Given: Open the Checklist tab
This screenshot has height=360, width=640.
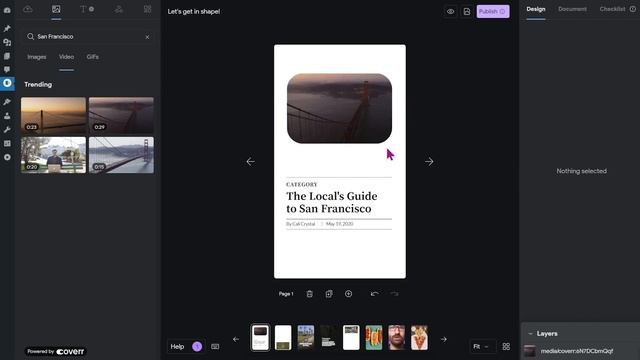Looking at the screenshot, I should [x=617, y=9].
